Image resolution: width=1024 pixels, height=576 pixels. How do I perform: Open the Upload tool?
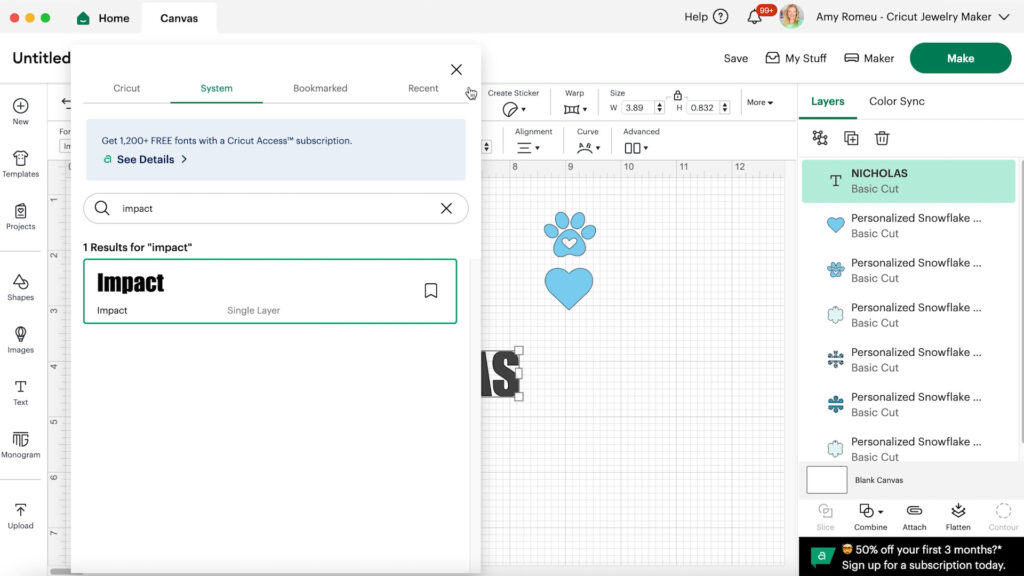(20, 516)
